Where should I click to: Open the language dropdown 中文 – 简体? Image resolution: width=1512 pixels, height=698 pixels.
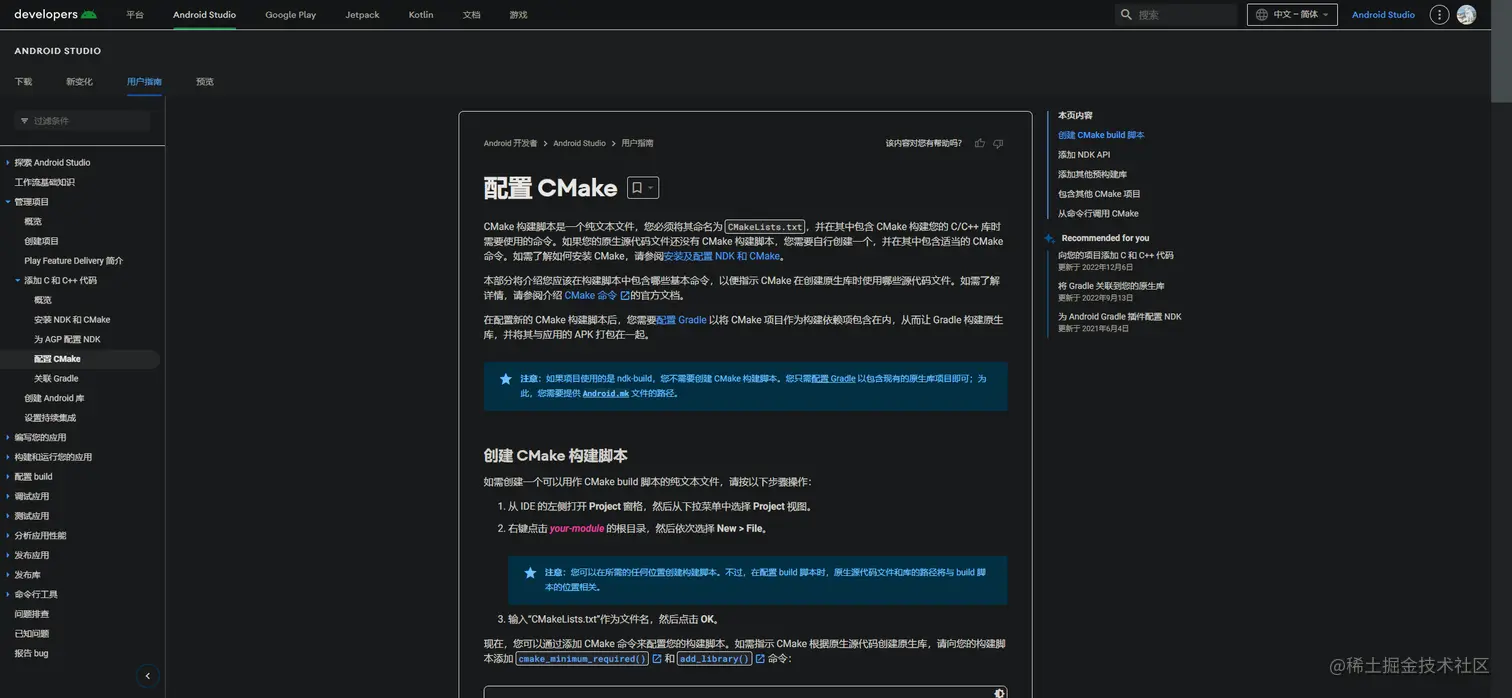1292,15
